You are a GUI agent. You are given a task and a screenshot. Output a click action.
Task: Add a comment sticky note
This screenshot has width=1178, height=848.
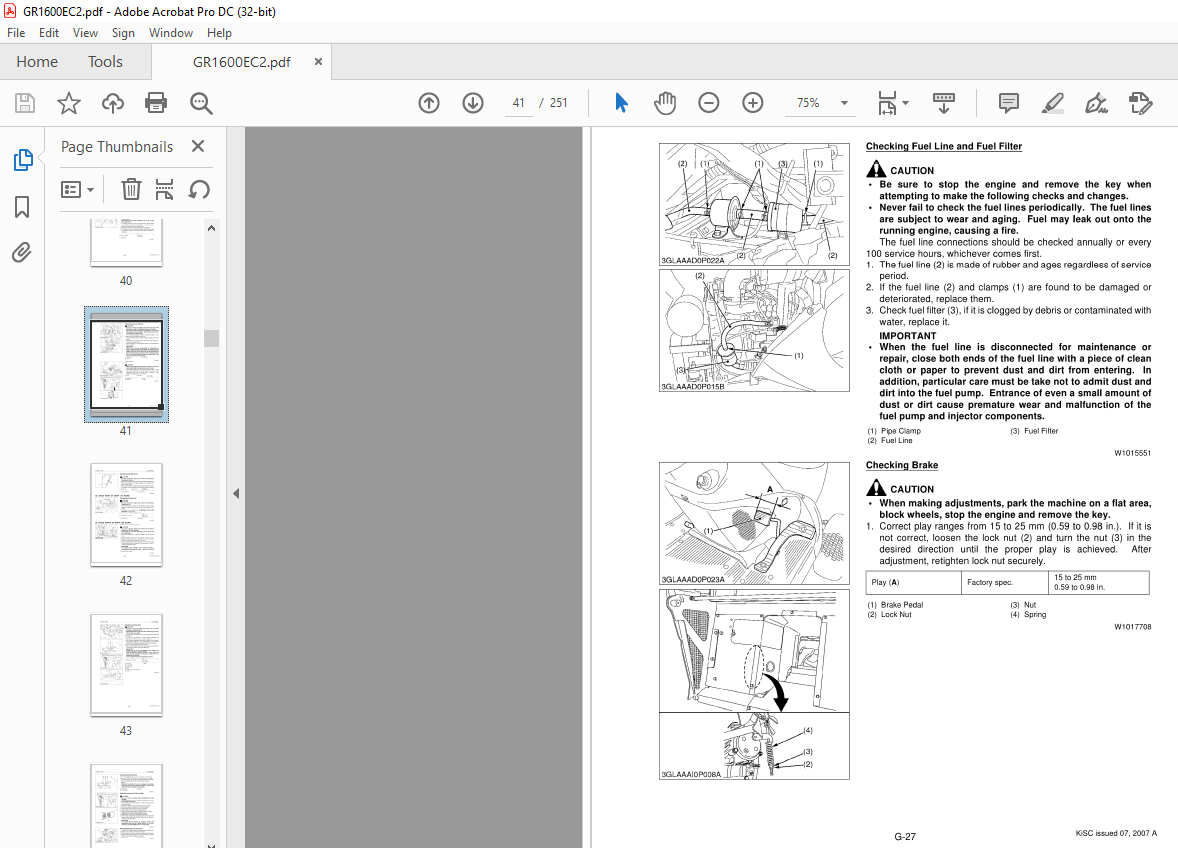pos(1009,103)
